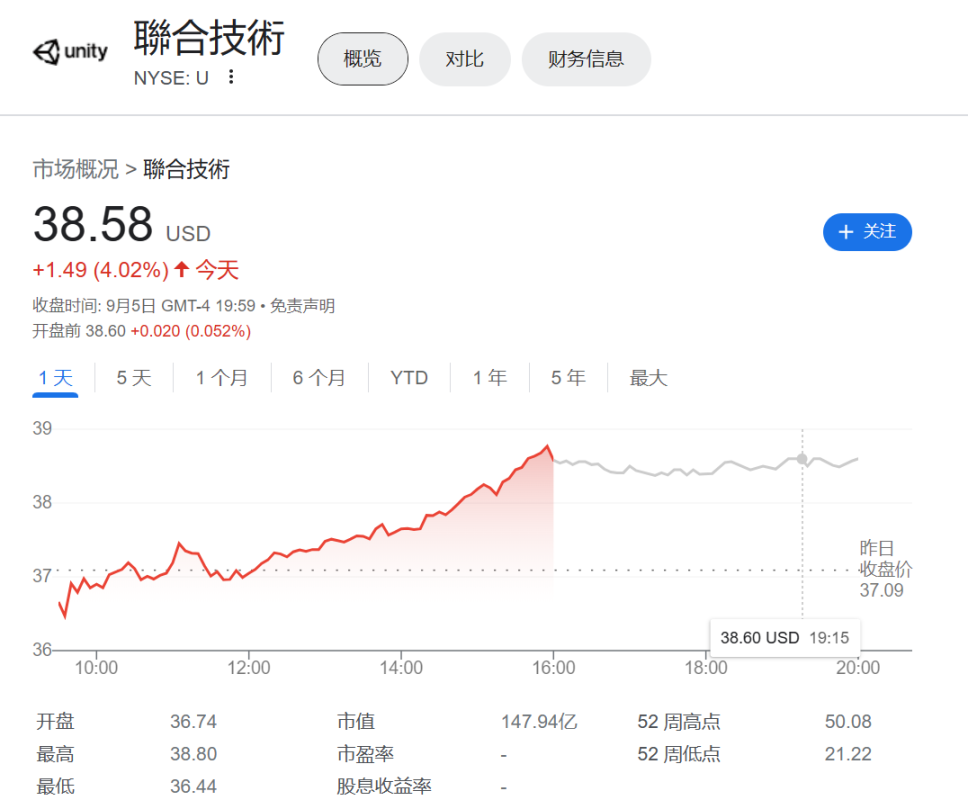Image resolution: width=968 pixels, height=809 pixels.
Task: Open the 市场概况 breadcrumb link
Action: (x=75, y=169)
